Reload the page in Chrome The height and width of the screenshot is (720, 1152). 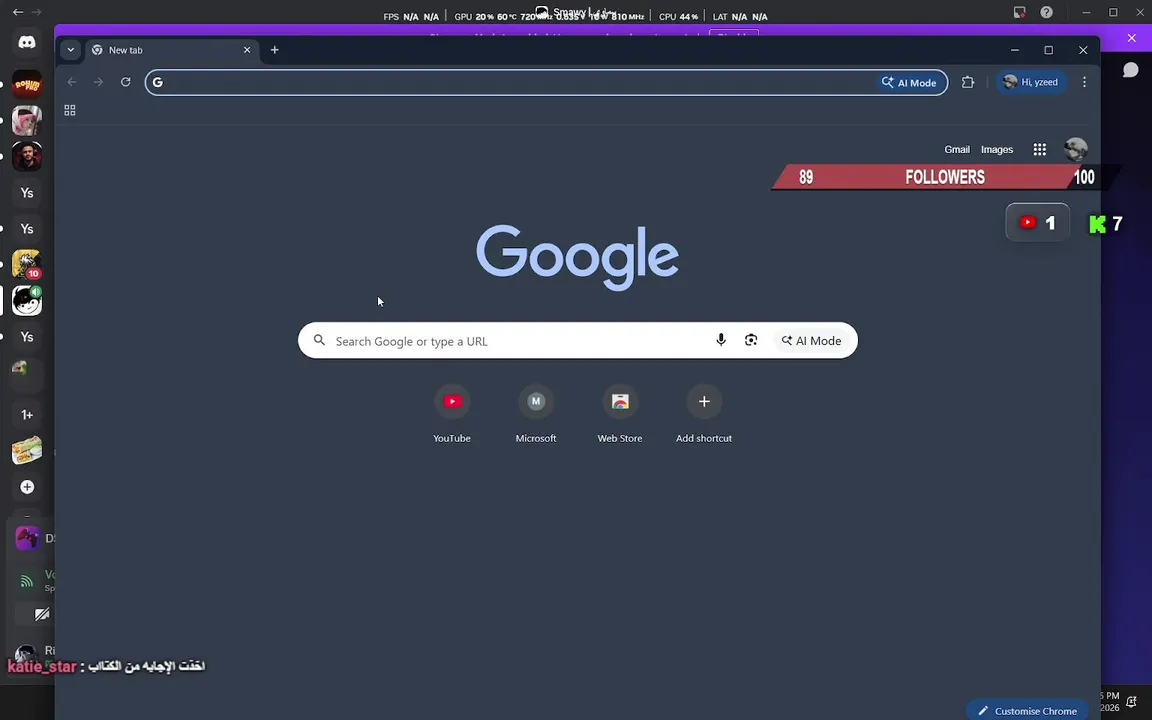coord(126,82)
